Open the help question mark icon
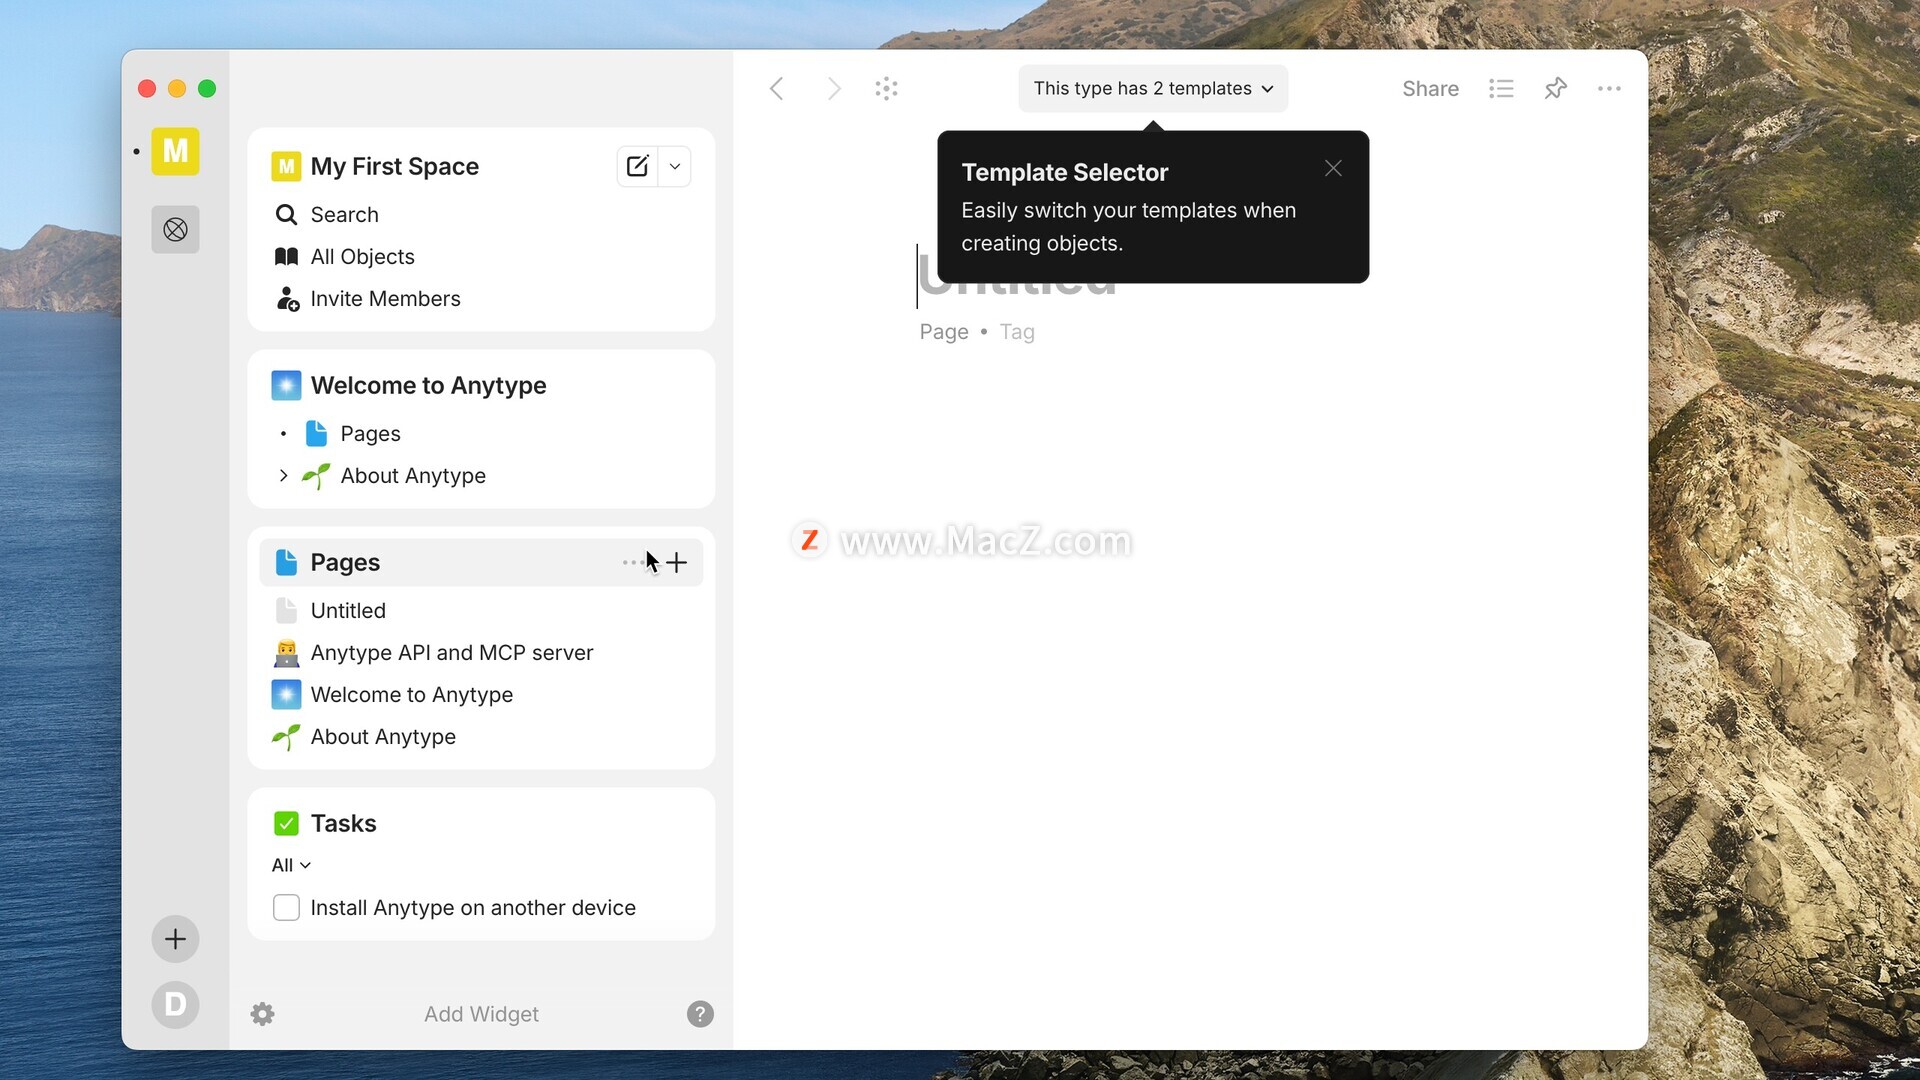The image size is (1920, 1080). (700, 1014)
